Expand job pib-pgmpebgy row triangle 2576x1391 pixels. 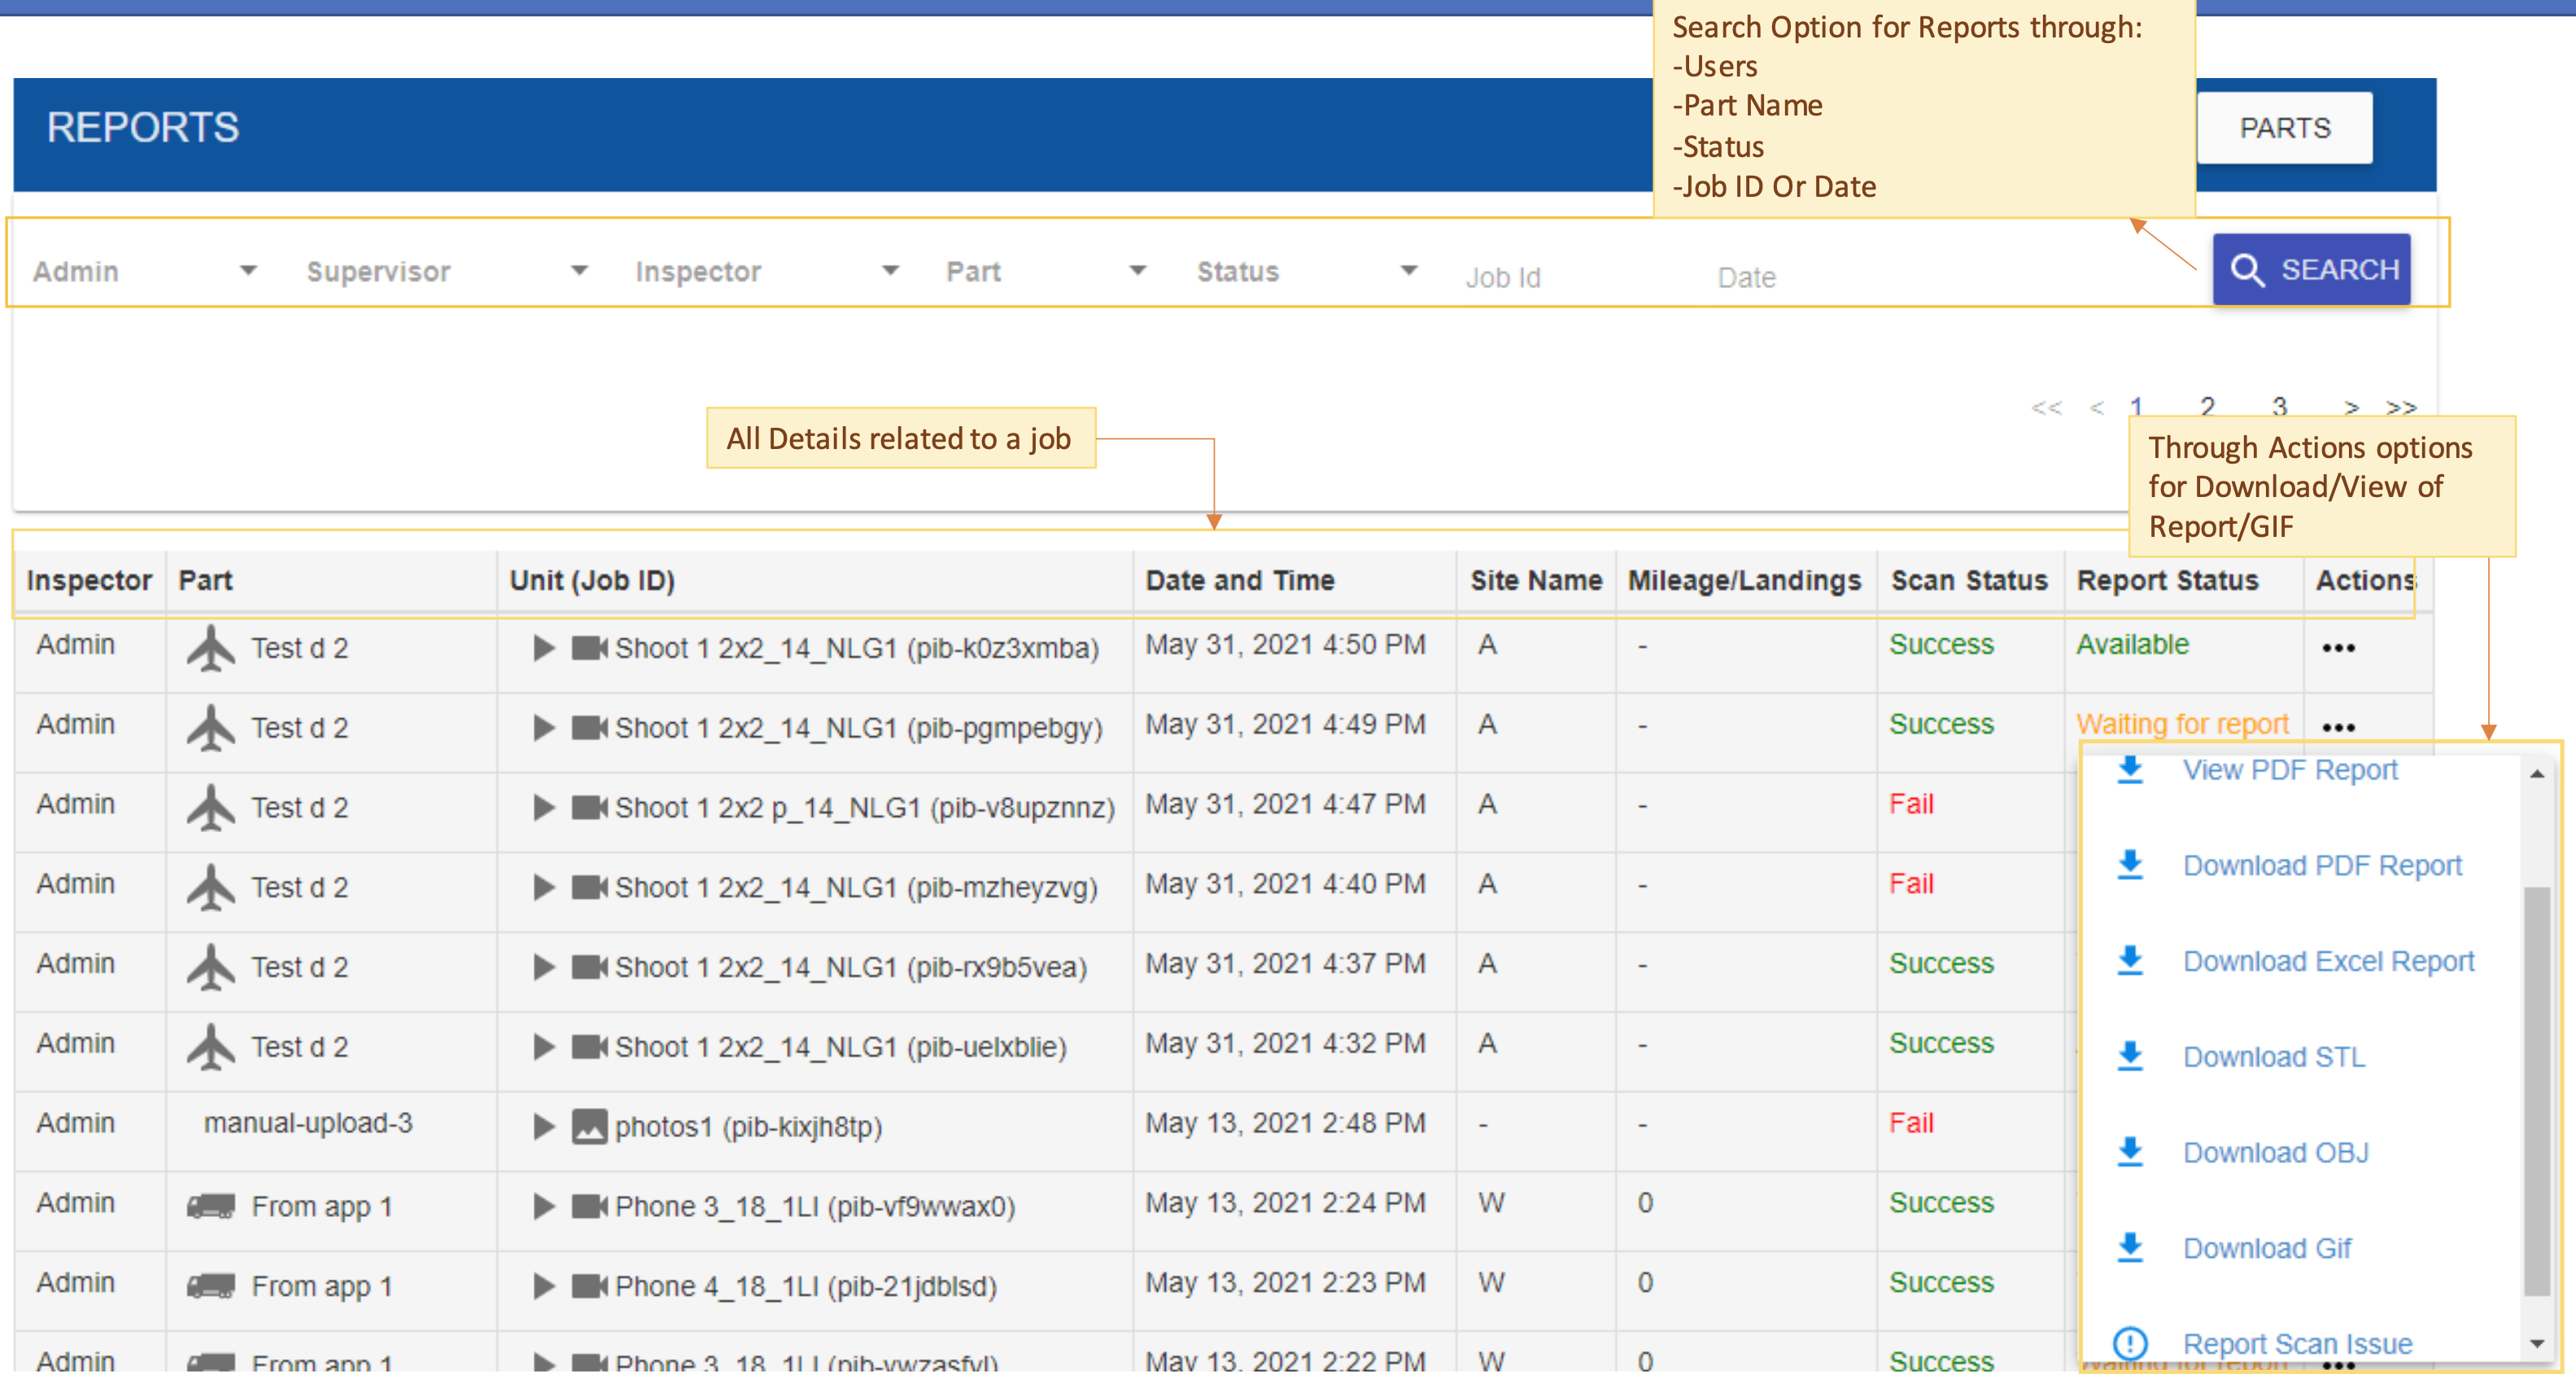(x=543, y=727)
